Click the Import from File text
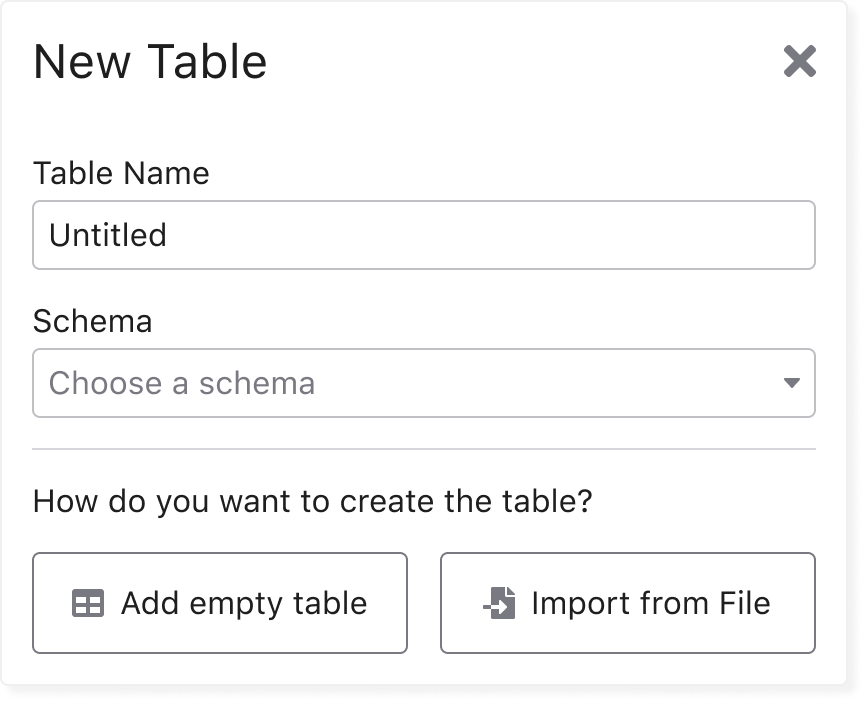This screenshot has width=864, height=702. (651, 603)
